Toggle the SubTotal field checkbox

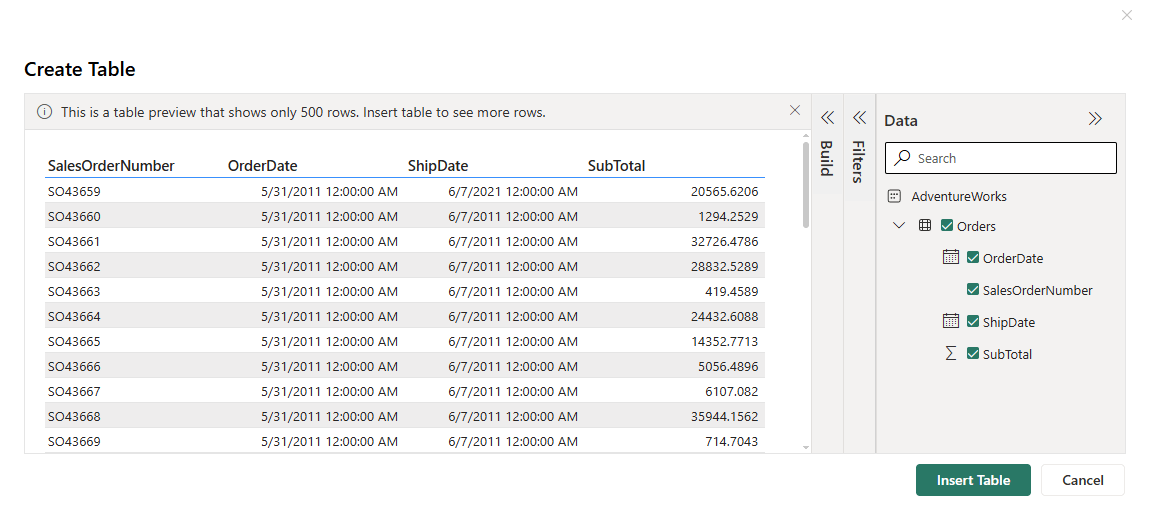pos(973,354)
